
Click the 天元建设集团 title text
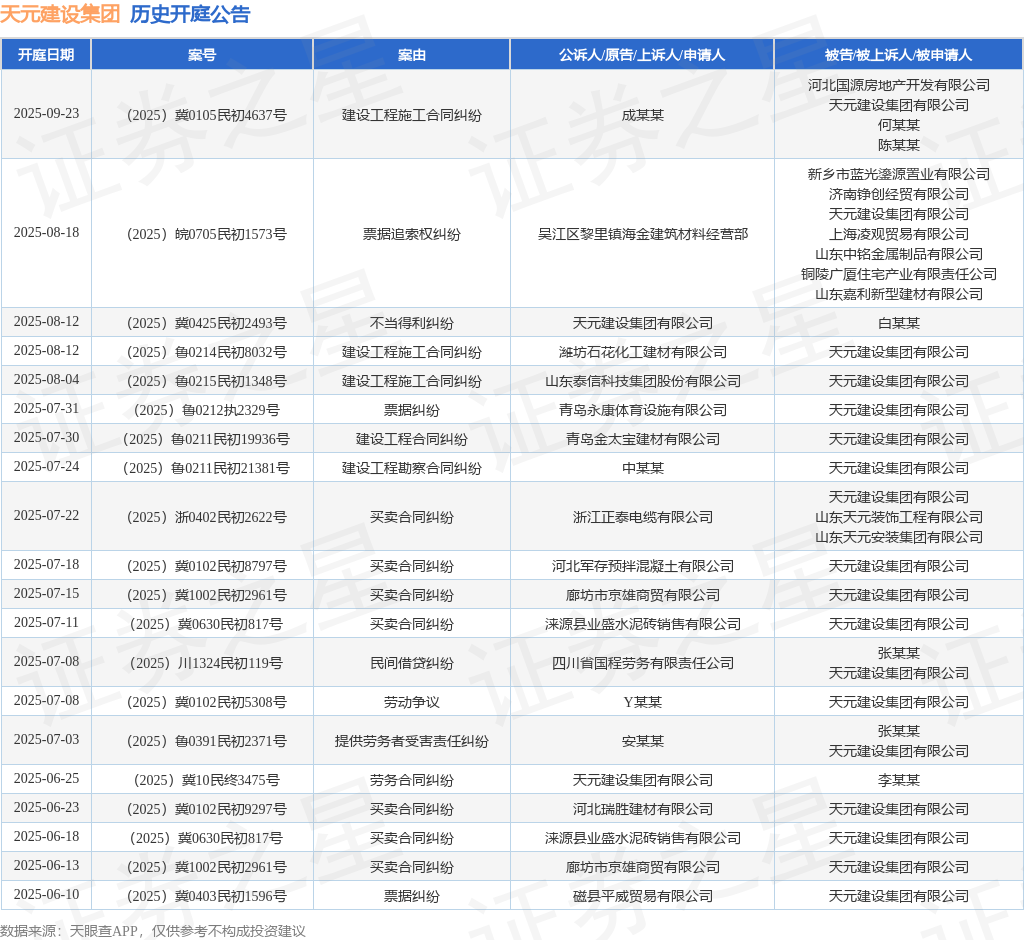tap(60, 14)
